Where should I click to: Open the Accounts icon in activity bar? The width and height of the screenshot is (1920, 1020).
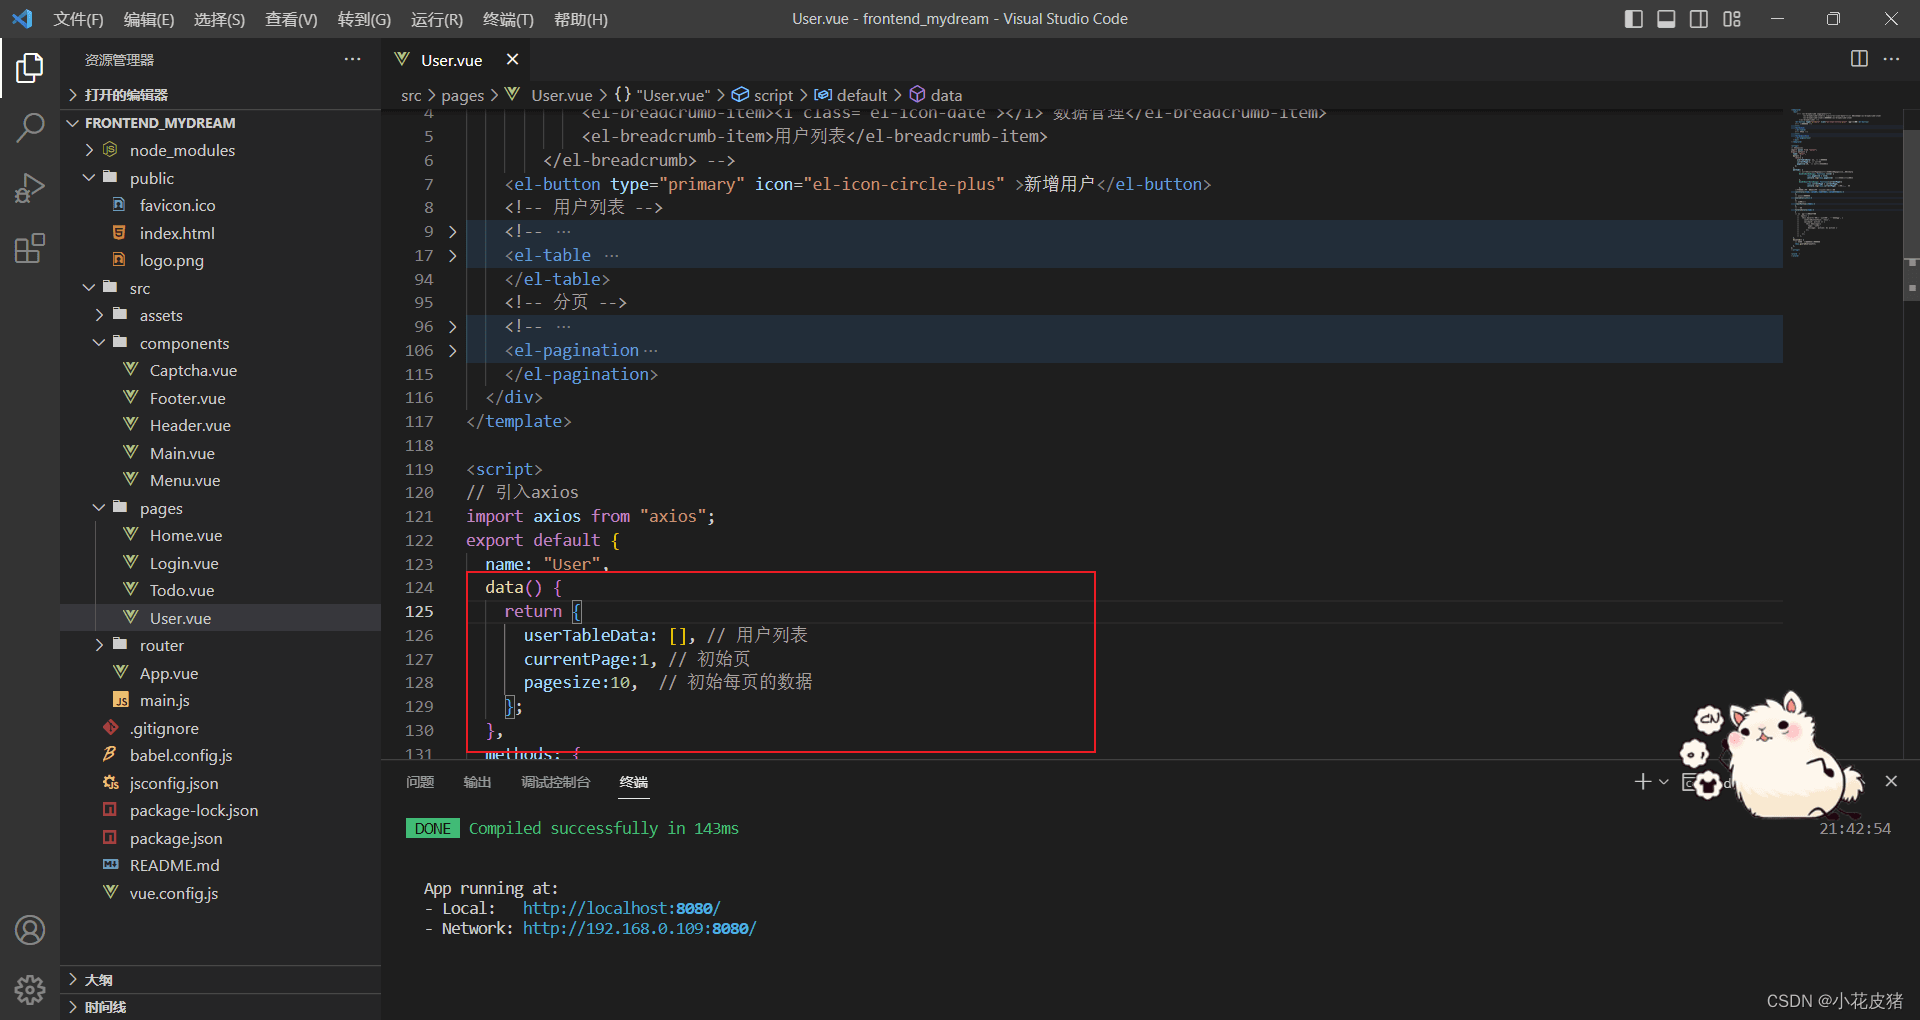coord(30,930)
